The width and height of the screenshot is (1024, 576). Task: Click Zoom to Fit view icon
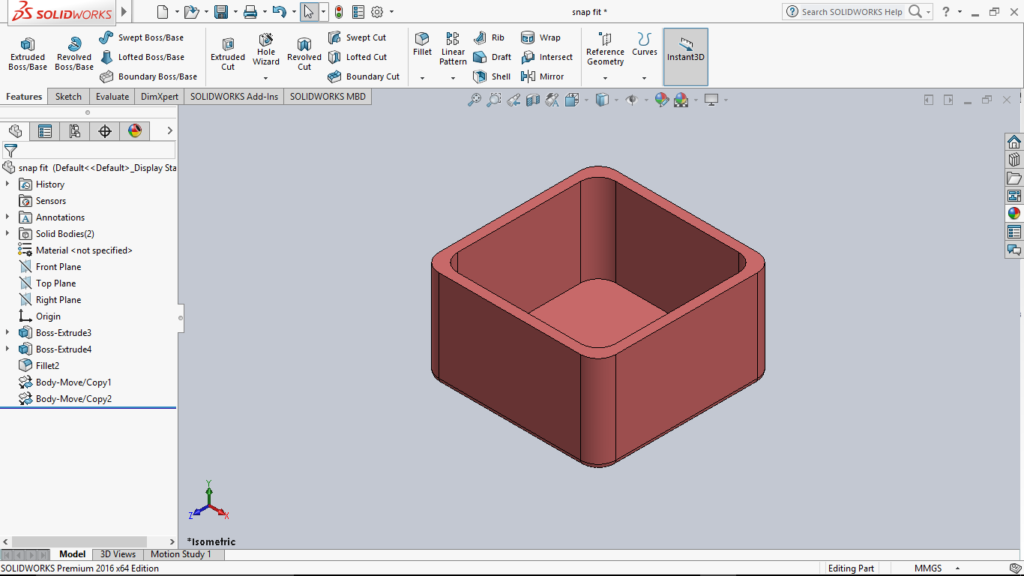(474, 100)
